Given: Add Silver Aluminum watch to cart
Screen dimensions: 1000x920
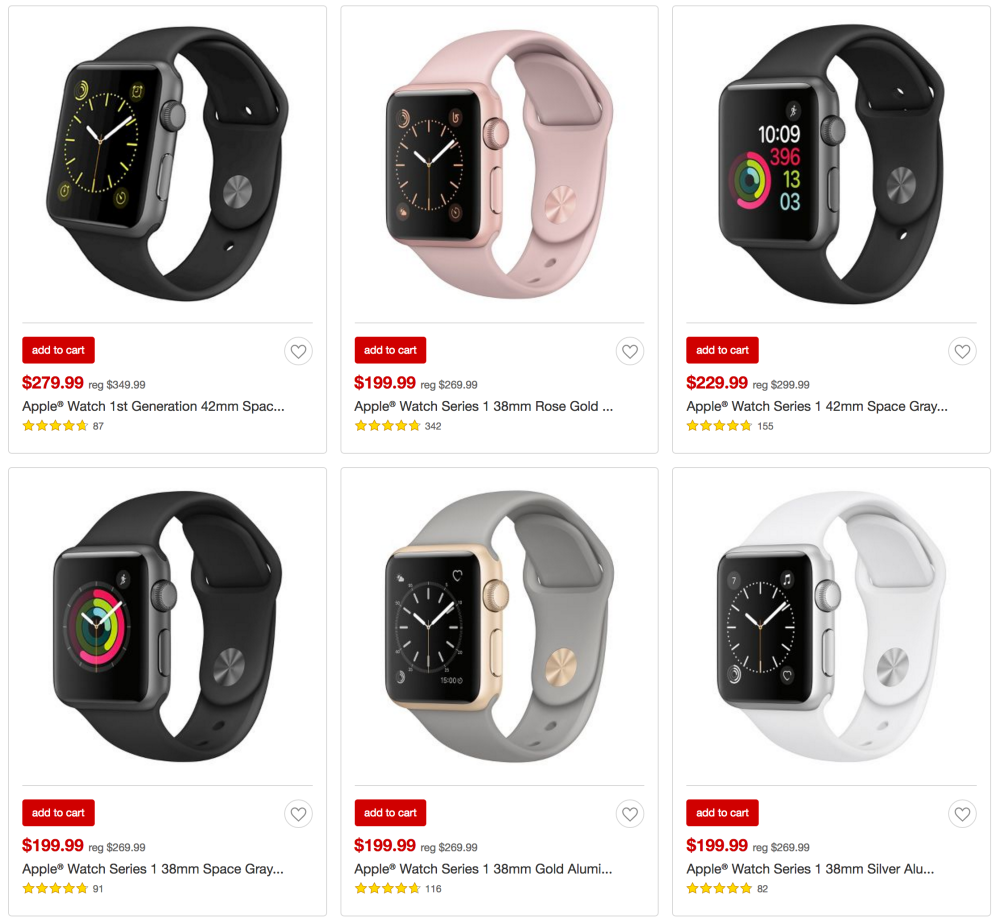Looking at the screenshot, I should [x=722, y=813].
